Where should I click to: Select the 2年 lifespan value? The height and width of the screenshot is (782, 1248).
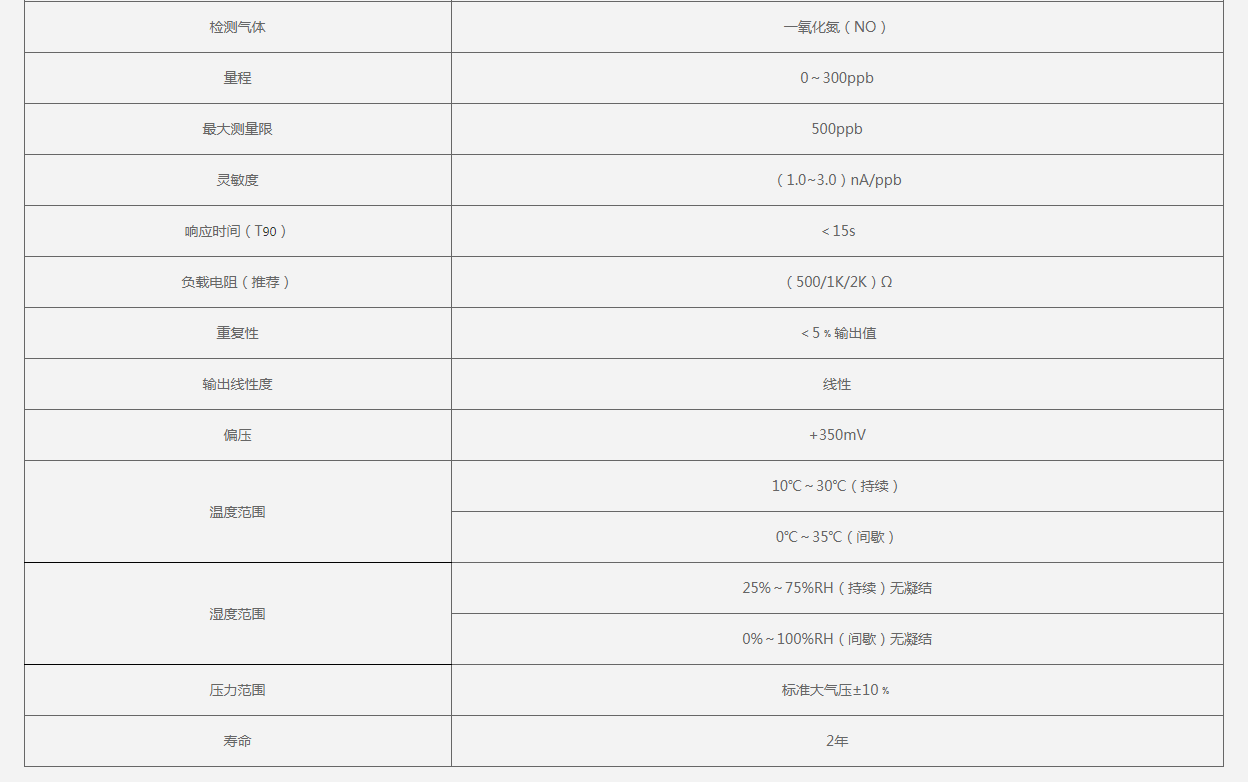836,741
